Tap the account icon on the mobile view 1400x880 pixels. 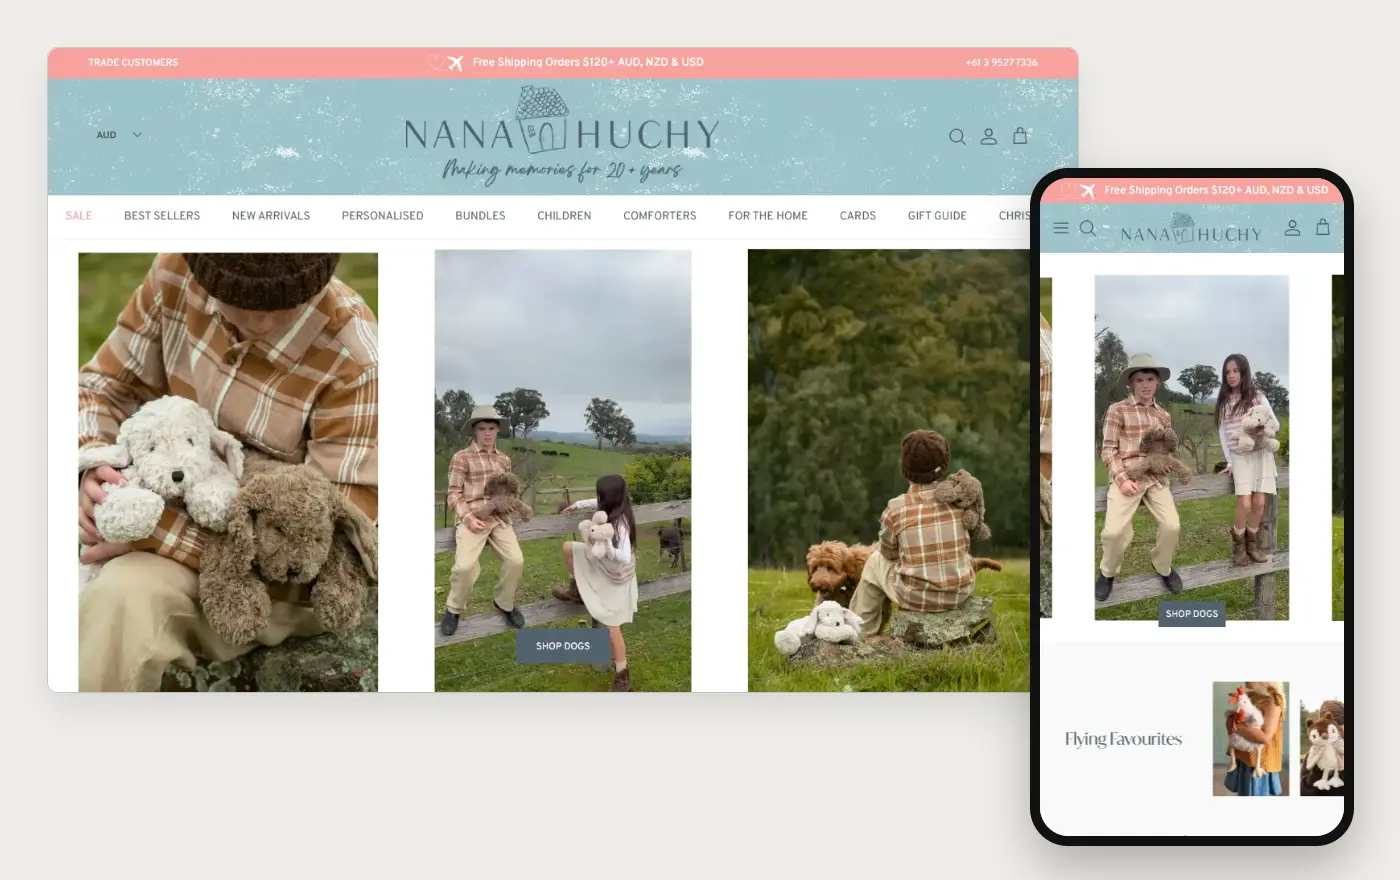pyautogui.click(x=1292, y=227)
